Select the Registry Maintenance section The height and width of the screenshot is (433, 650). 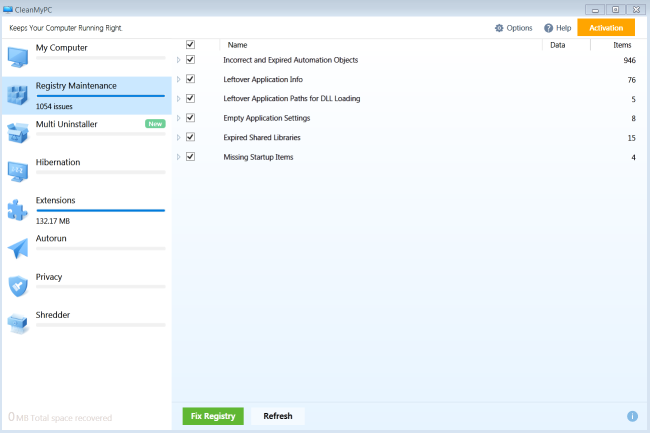pyautogui.click(x=87, y=95)
